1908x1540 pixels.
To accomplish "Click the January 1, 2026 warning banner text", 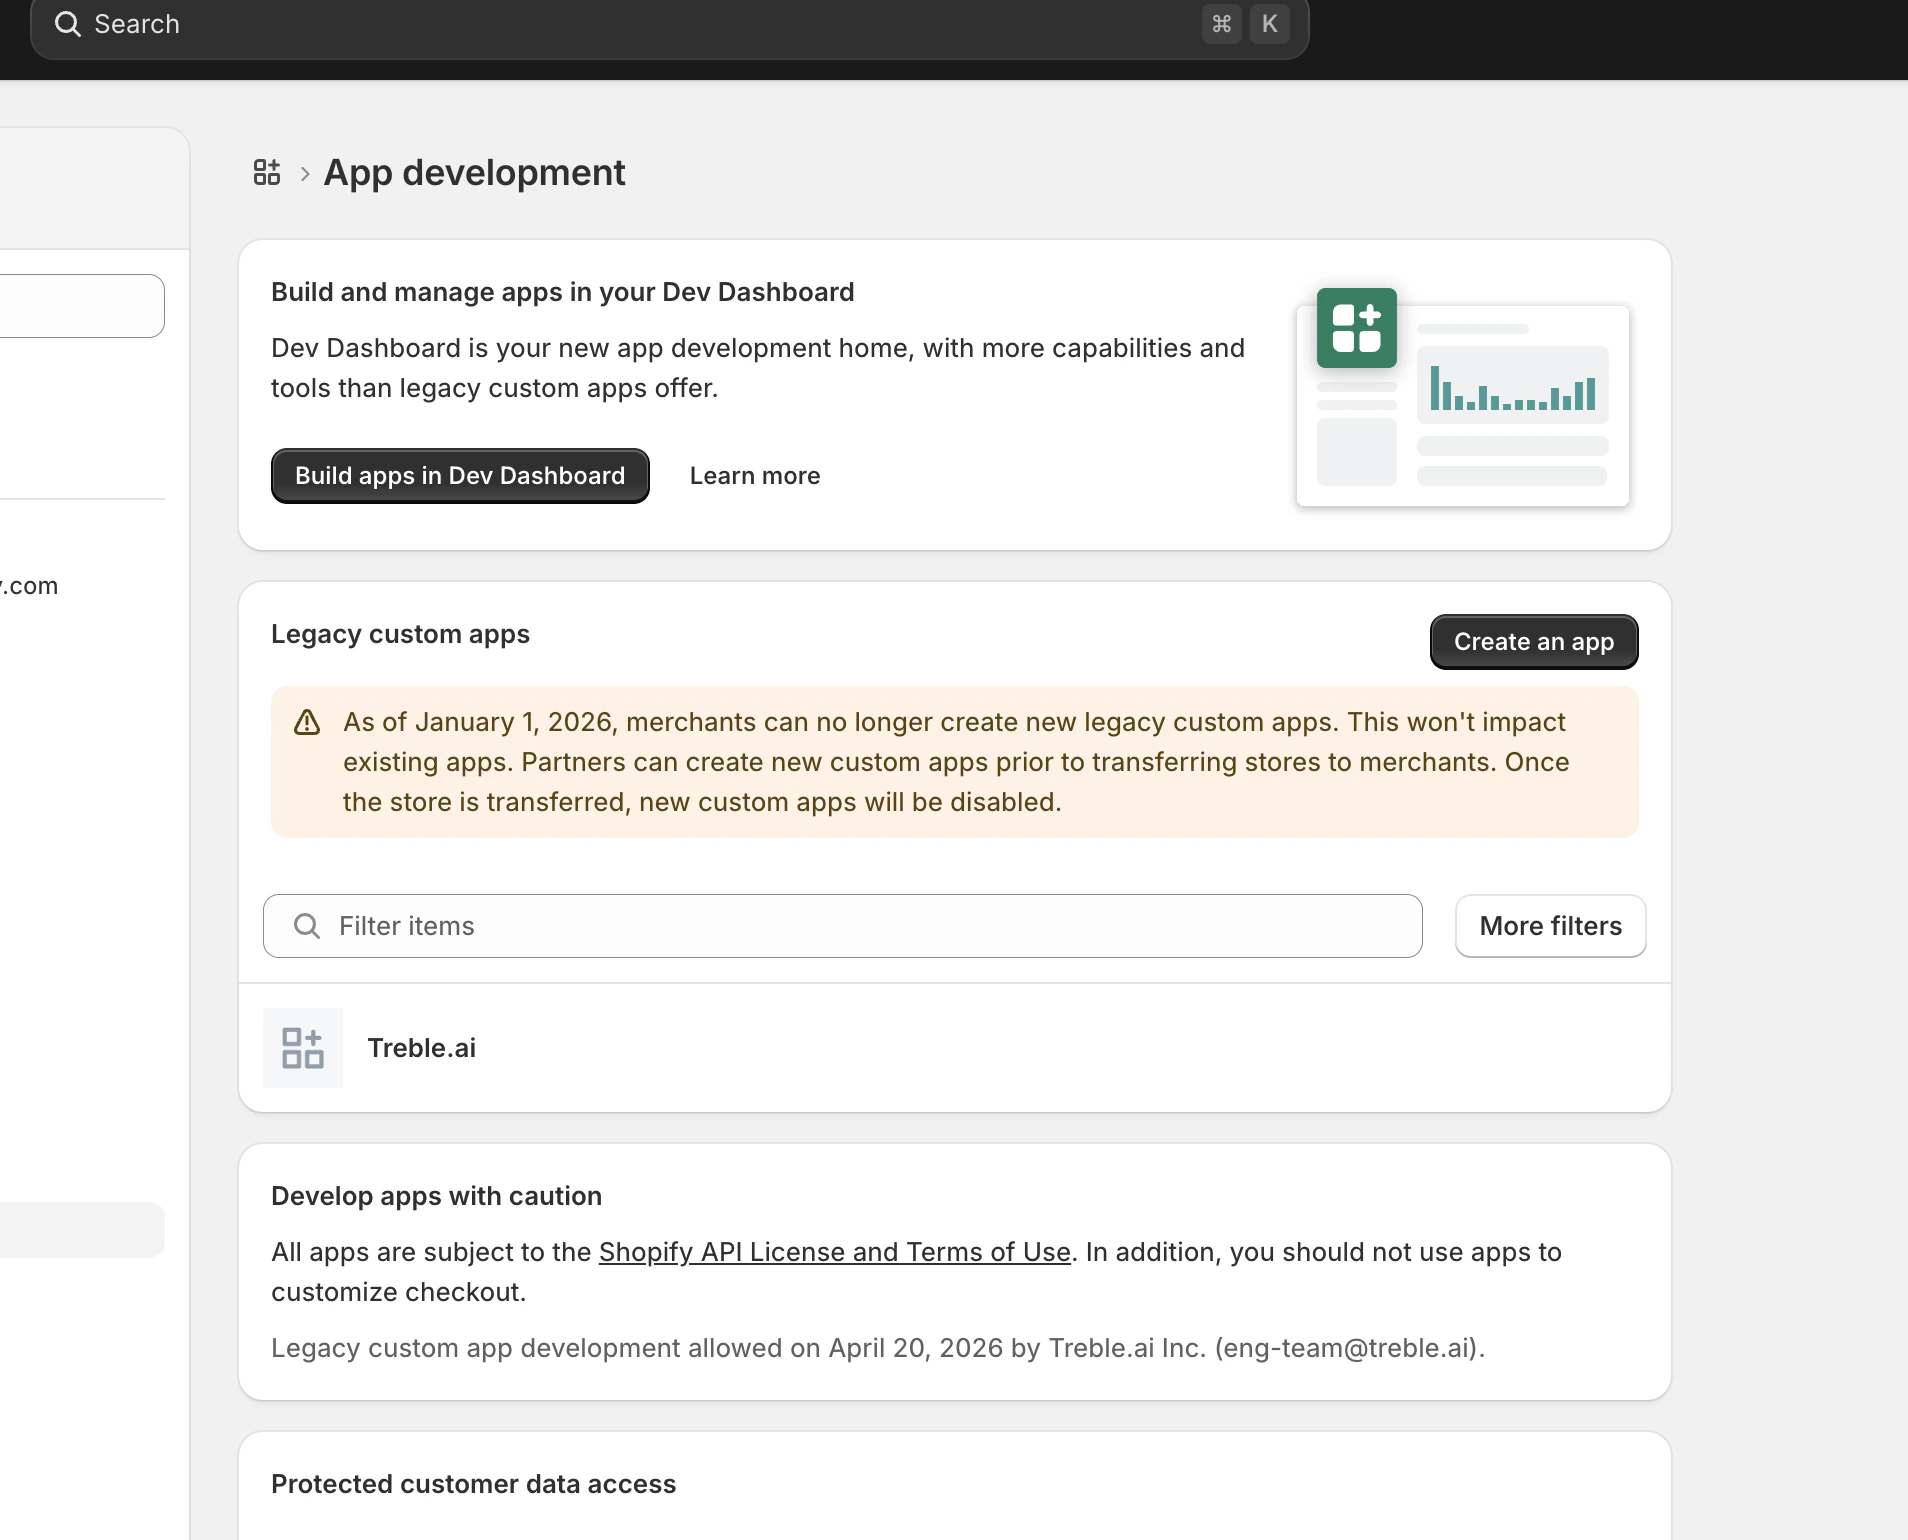I will 956,762.
